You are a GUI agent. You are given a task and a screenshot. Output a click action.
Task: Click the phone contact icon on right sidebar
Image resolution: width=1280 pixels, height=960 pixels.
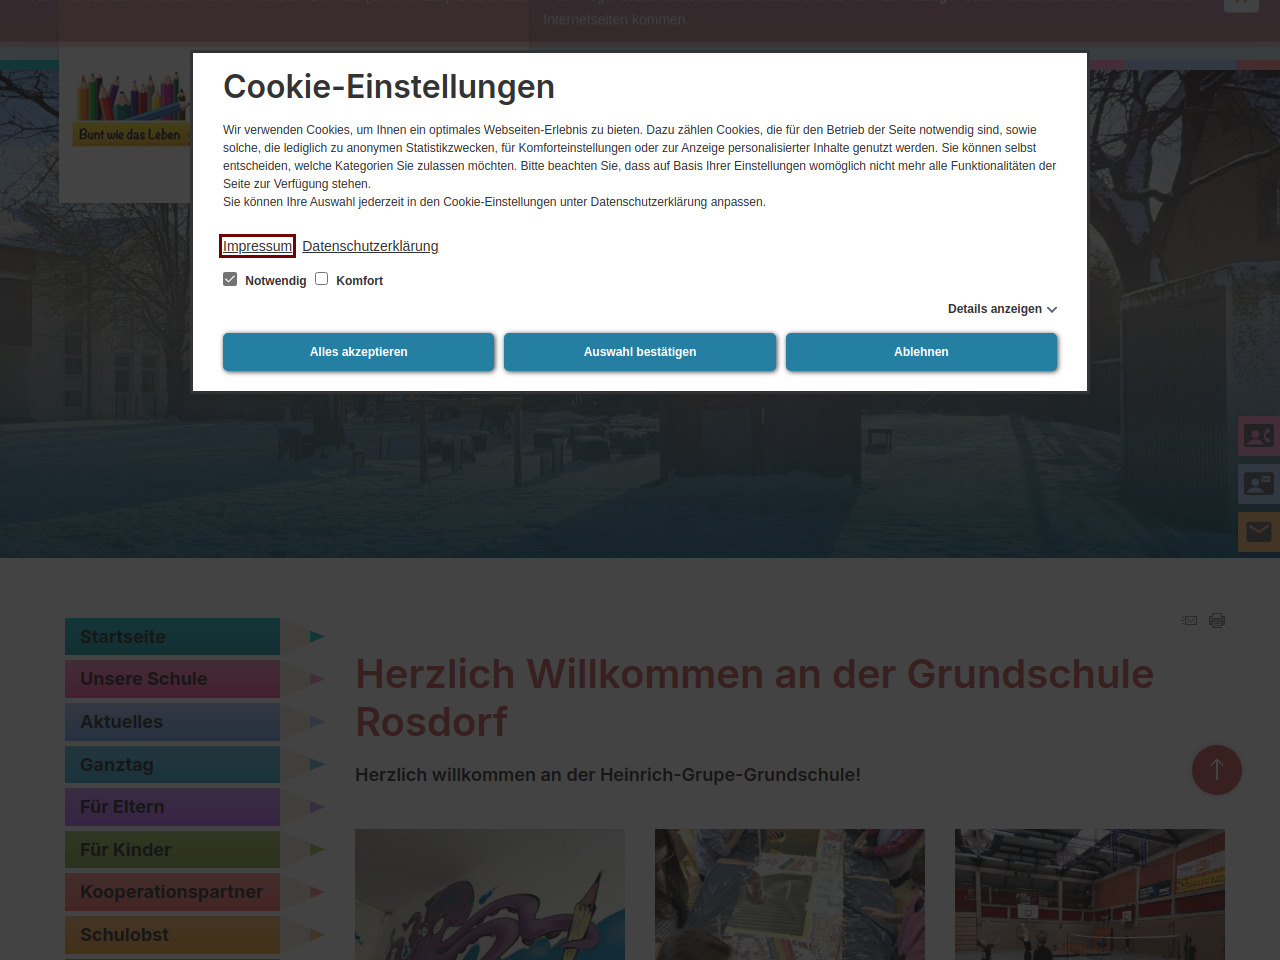pyautogui.click(x=1258, y=436)
